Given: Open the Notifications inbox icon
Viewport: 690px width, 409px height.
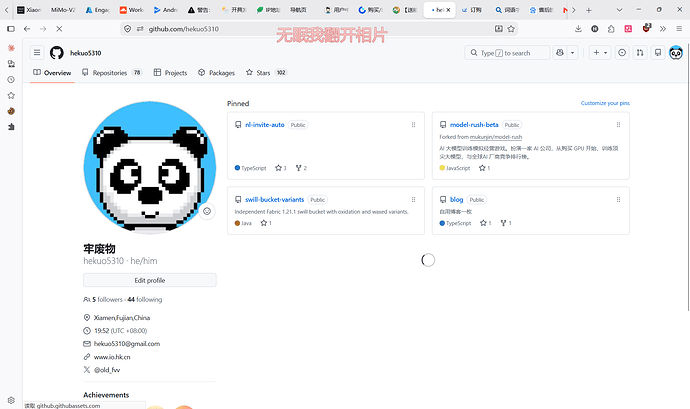Looking at the screenshot, I should tap(658, 53).
